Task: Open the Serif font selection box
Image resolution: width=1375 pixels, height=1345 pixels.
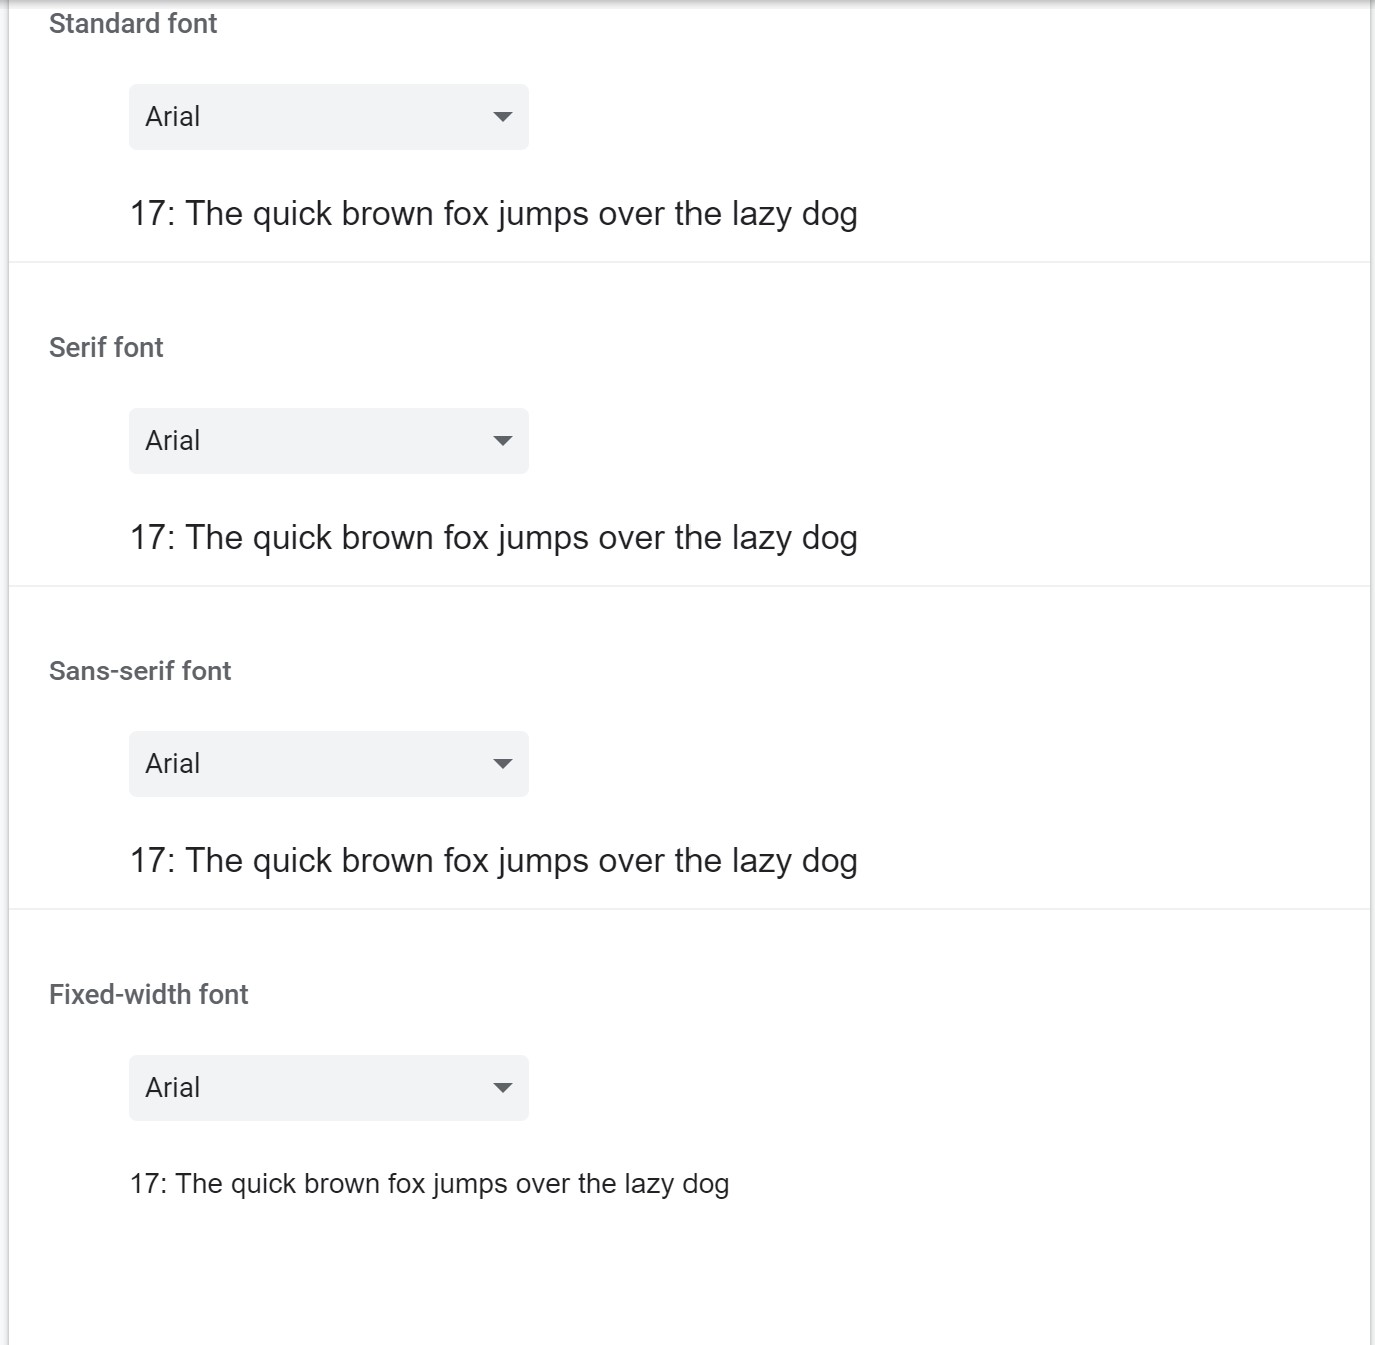Action: [329, 441]
